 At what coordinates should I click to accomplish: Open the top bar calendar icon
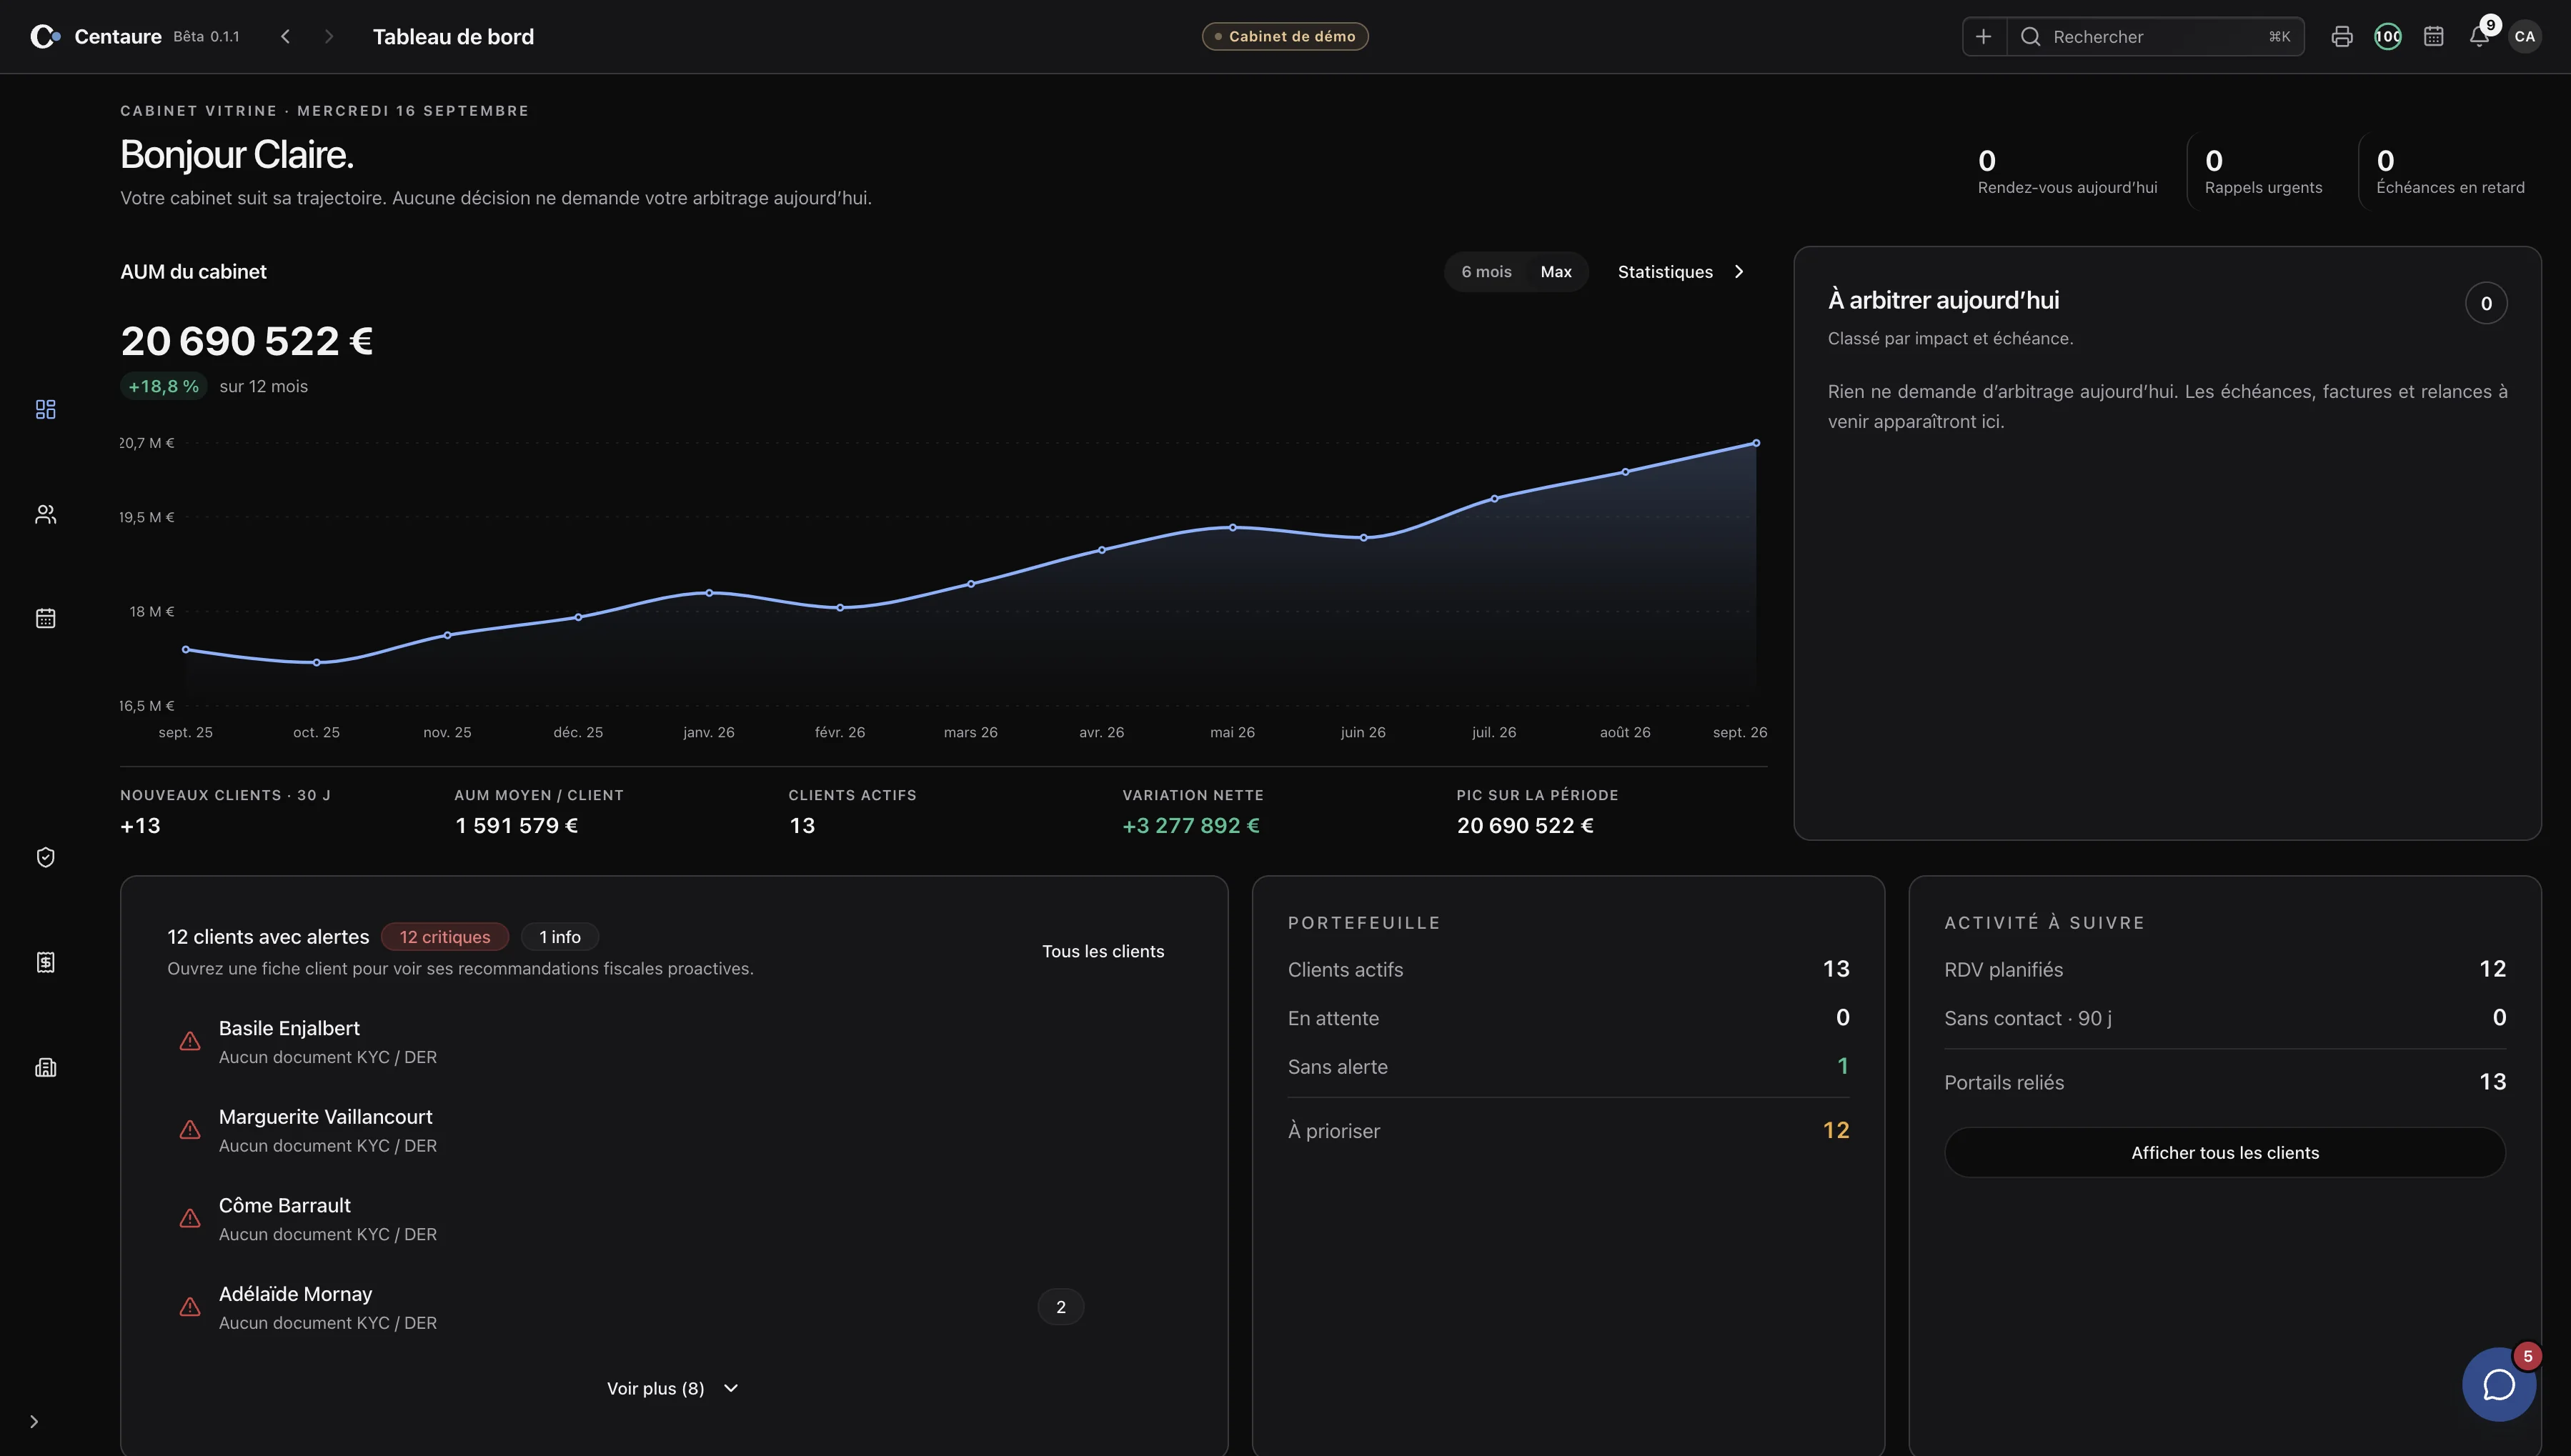(x=2434, y=36)
